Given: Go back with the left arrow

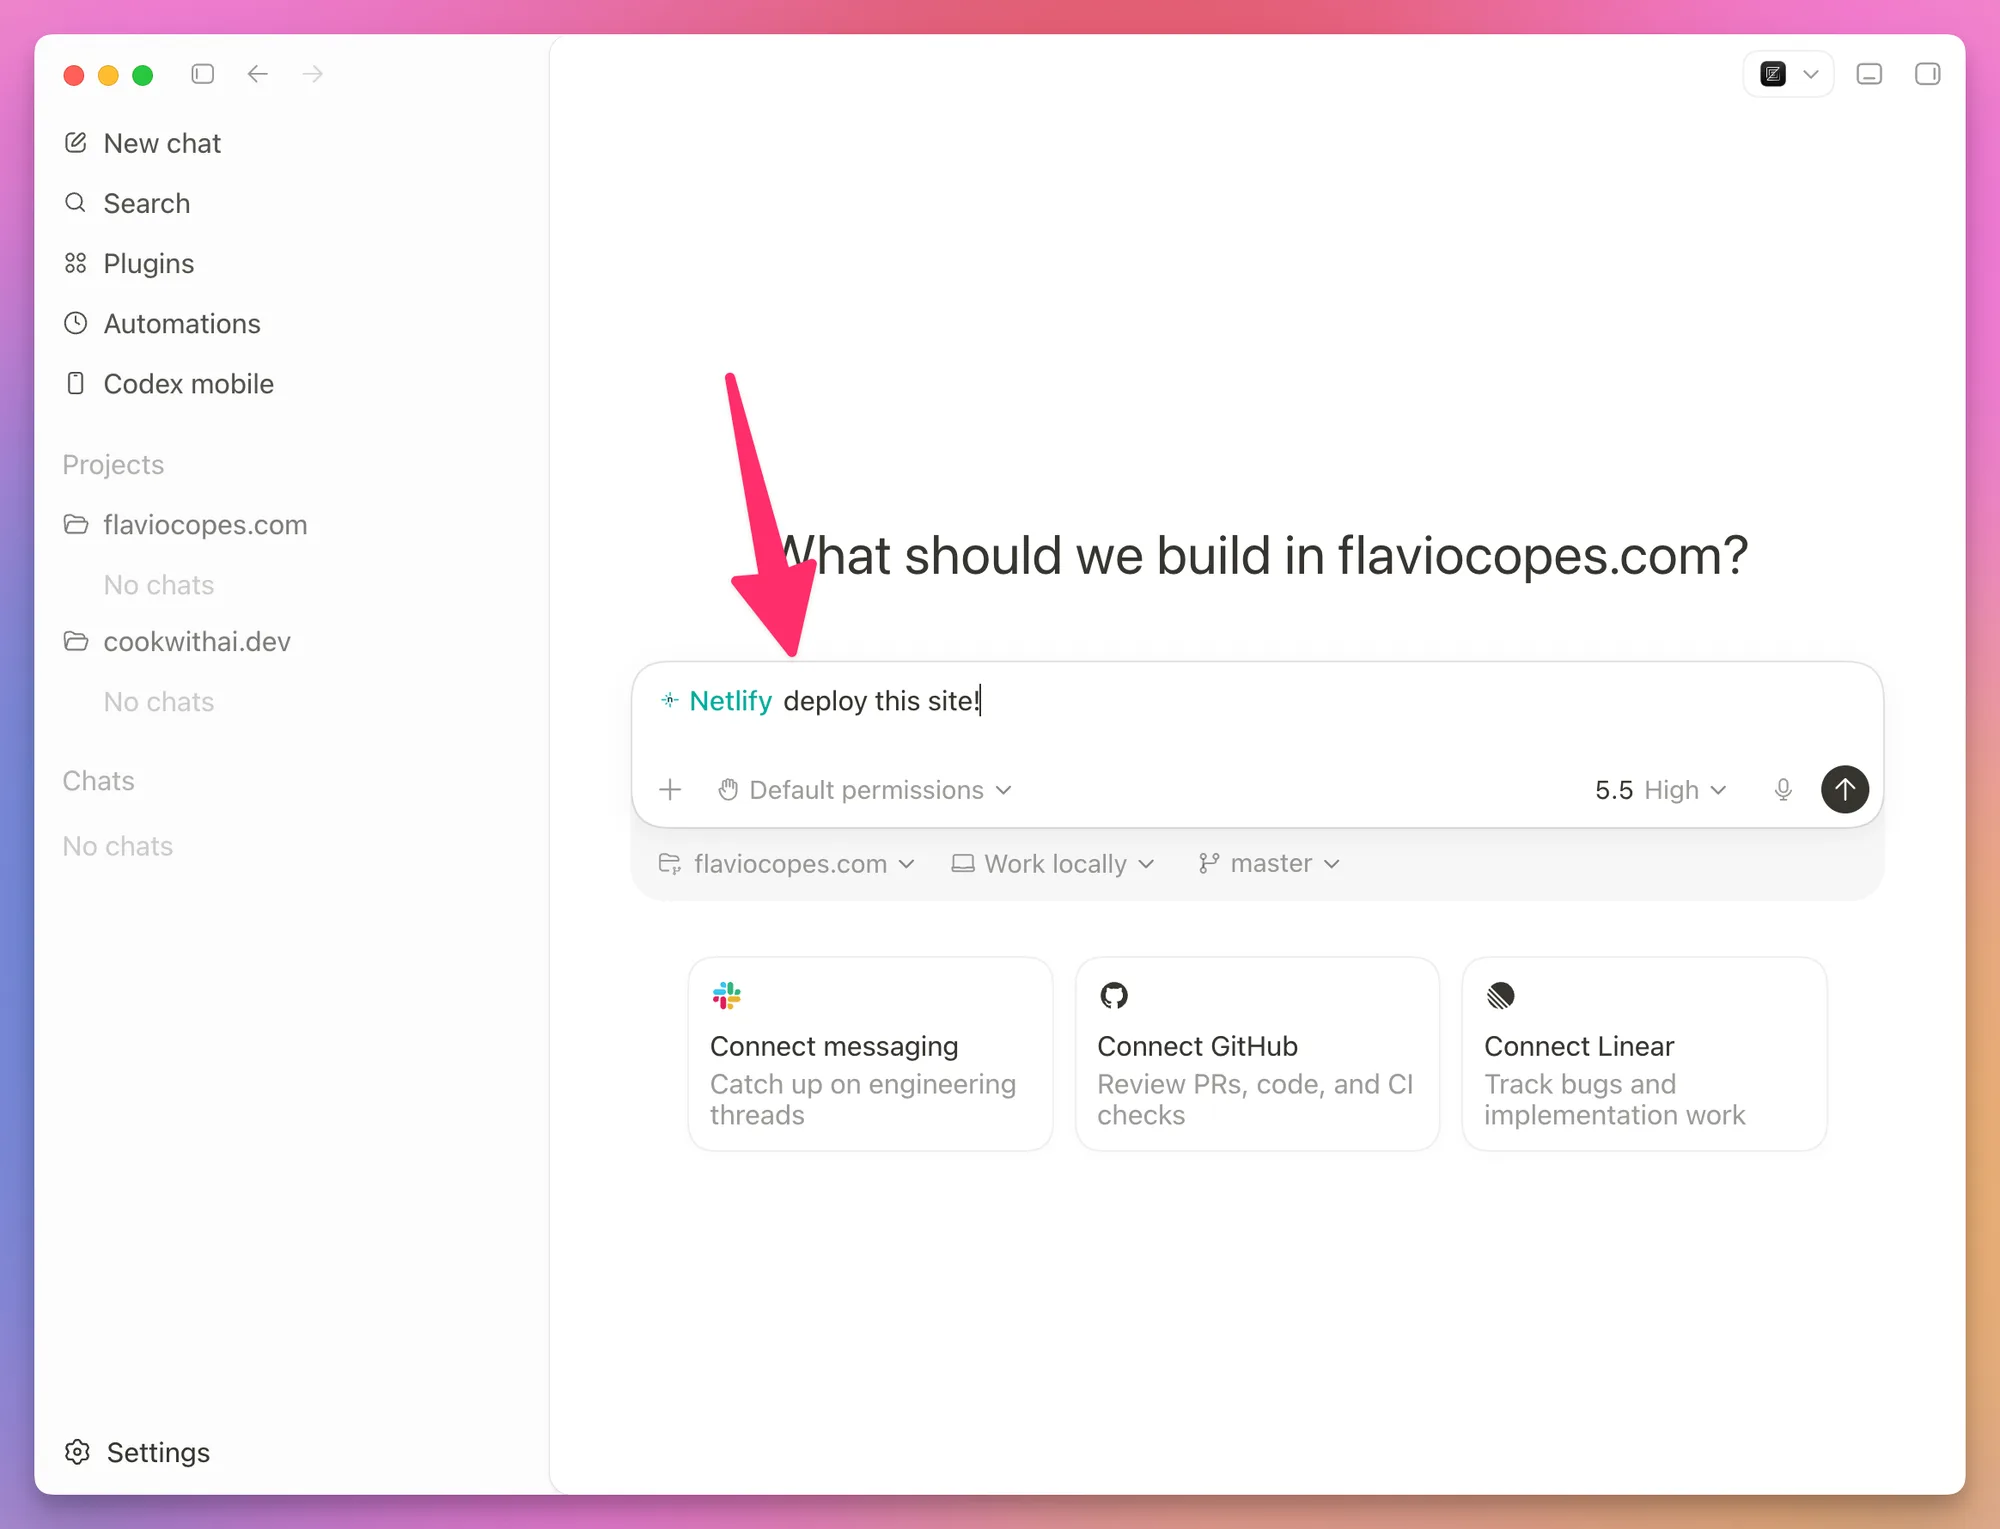Looking at the screenshot, I should coord(258,74).
